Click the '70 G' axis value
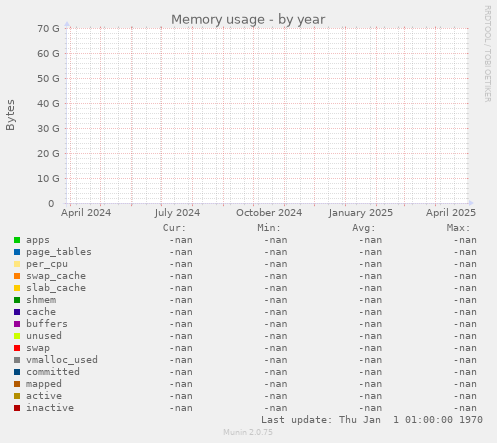Screen dimensions: 497x443 coord(48,29)
